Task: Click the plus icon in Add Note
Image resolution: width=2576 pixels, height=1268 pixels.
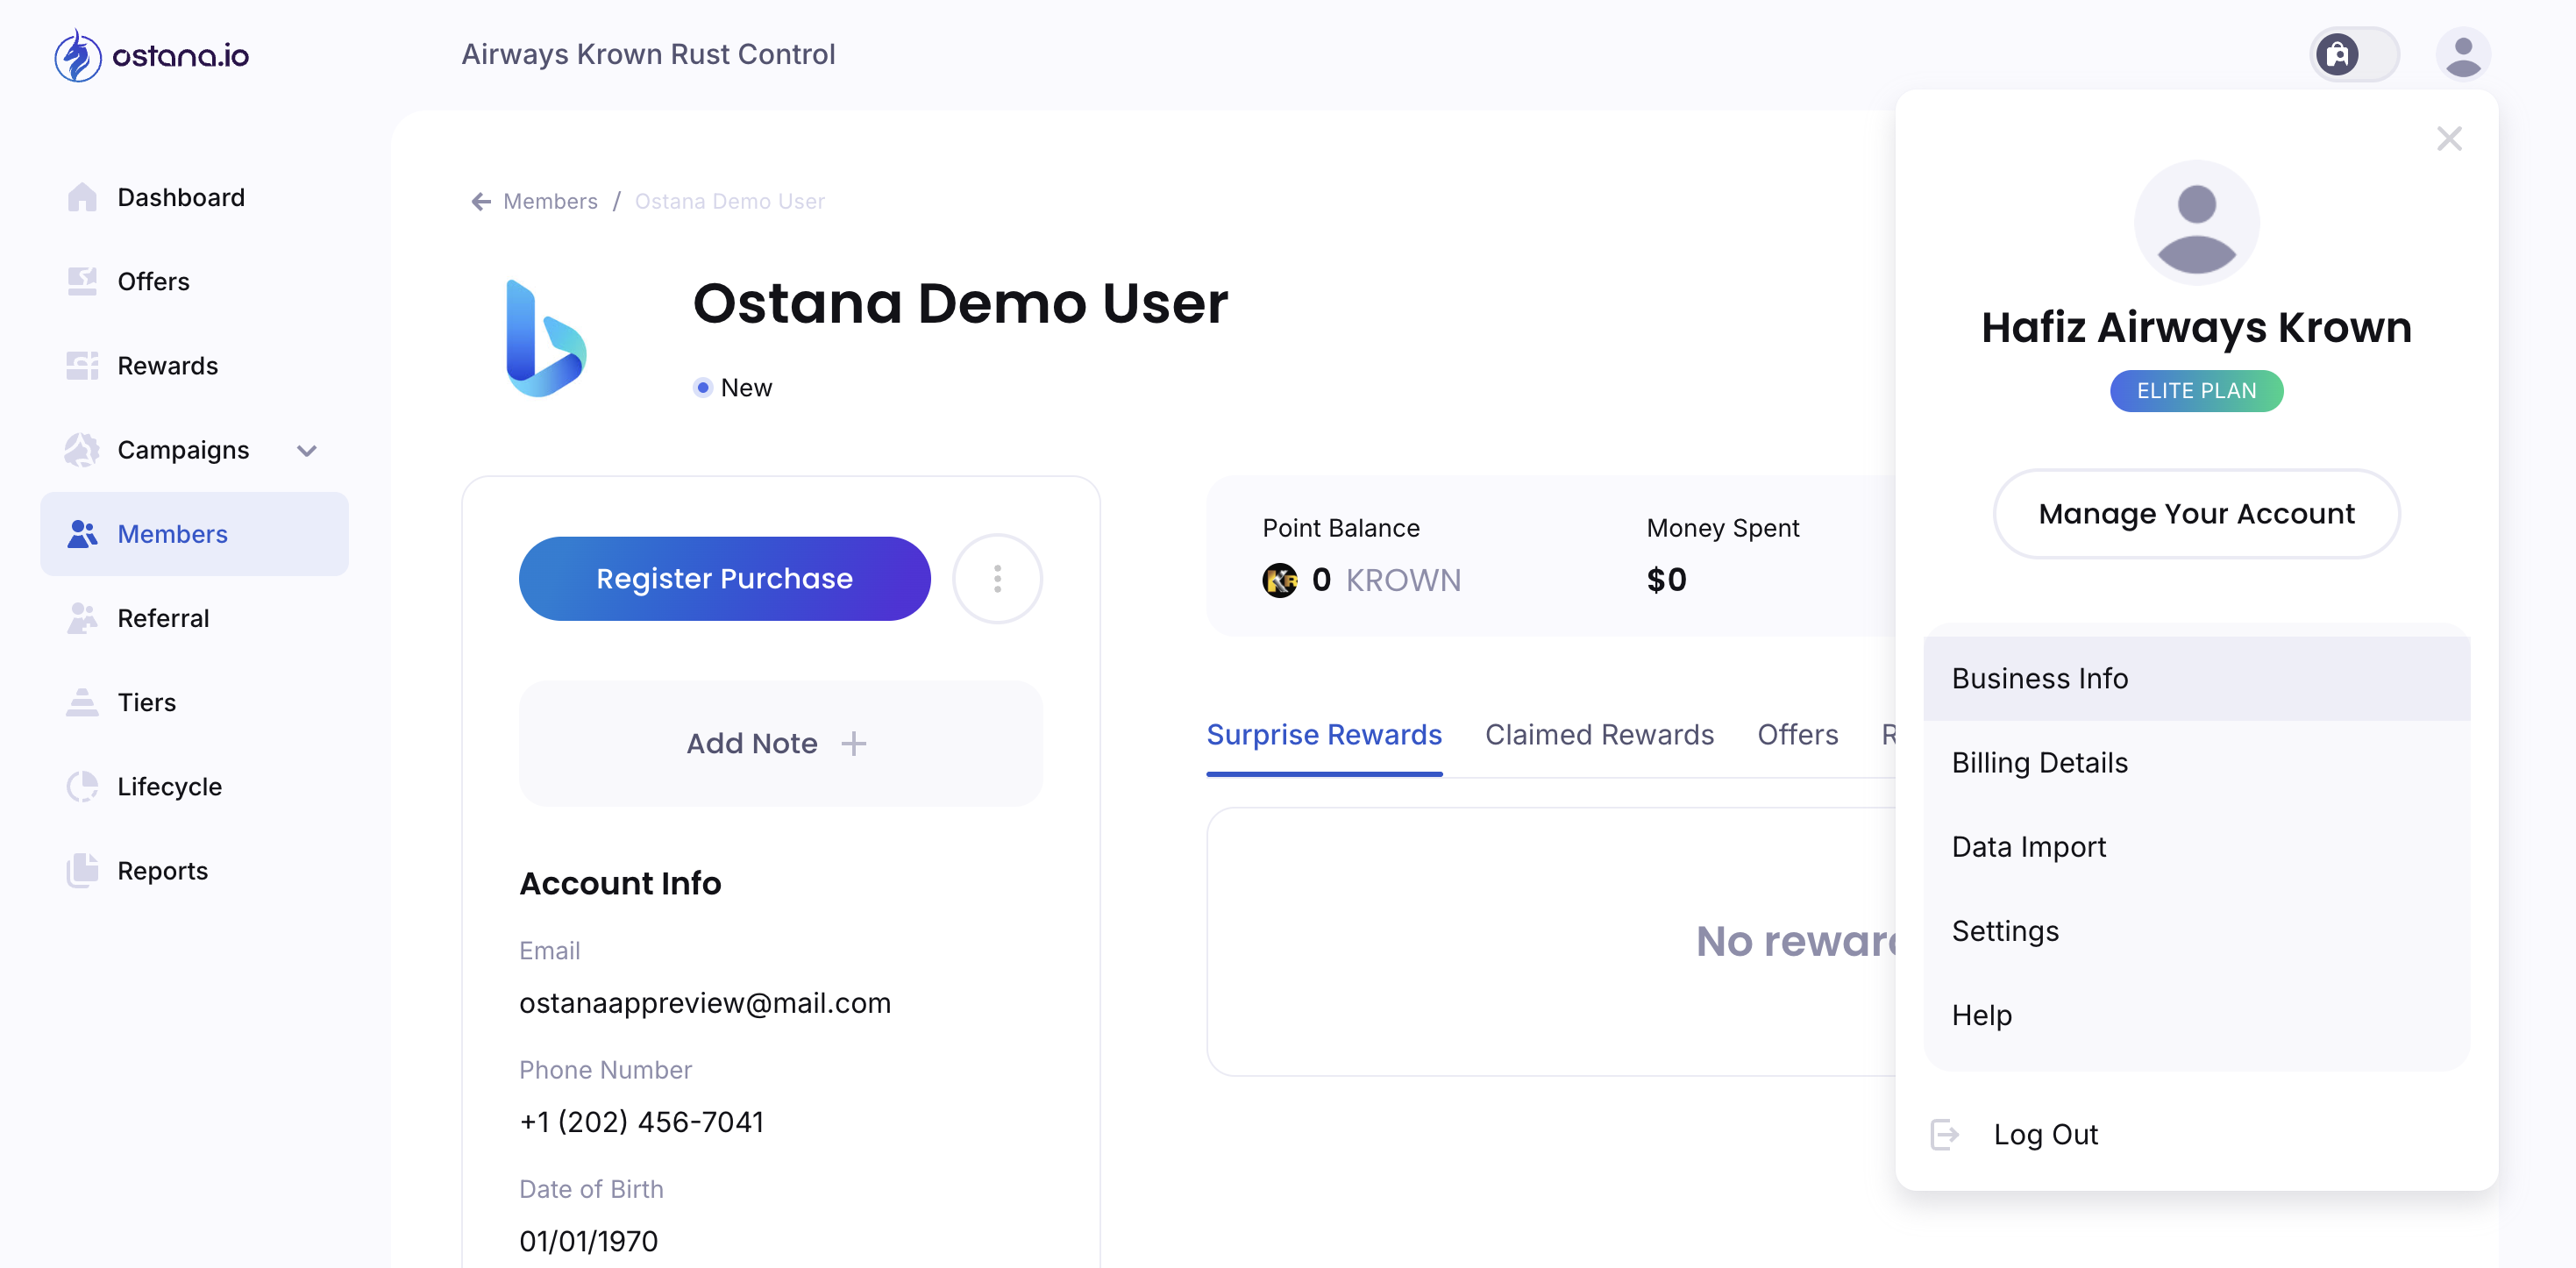Action: pos(853,744)
